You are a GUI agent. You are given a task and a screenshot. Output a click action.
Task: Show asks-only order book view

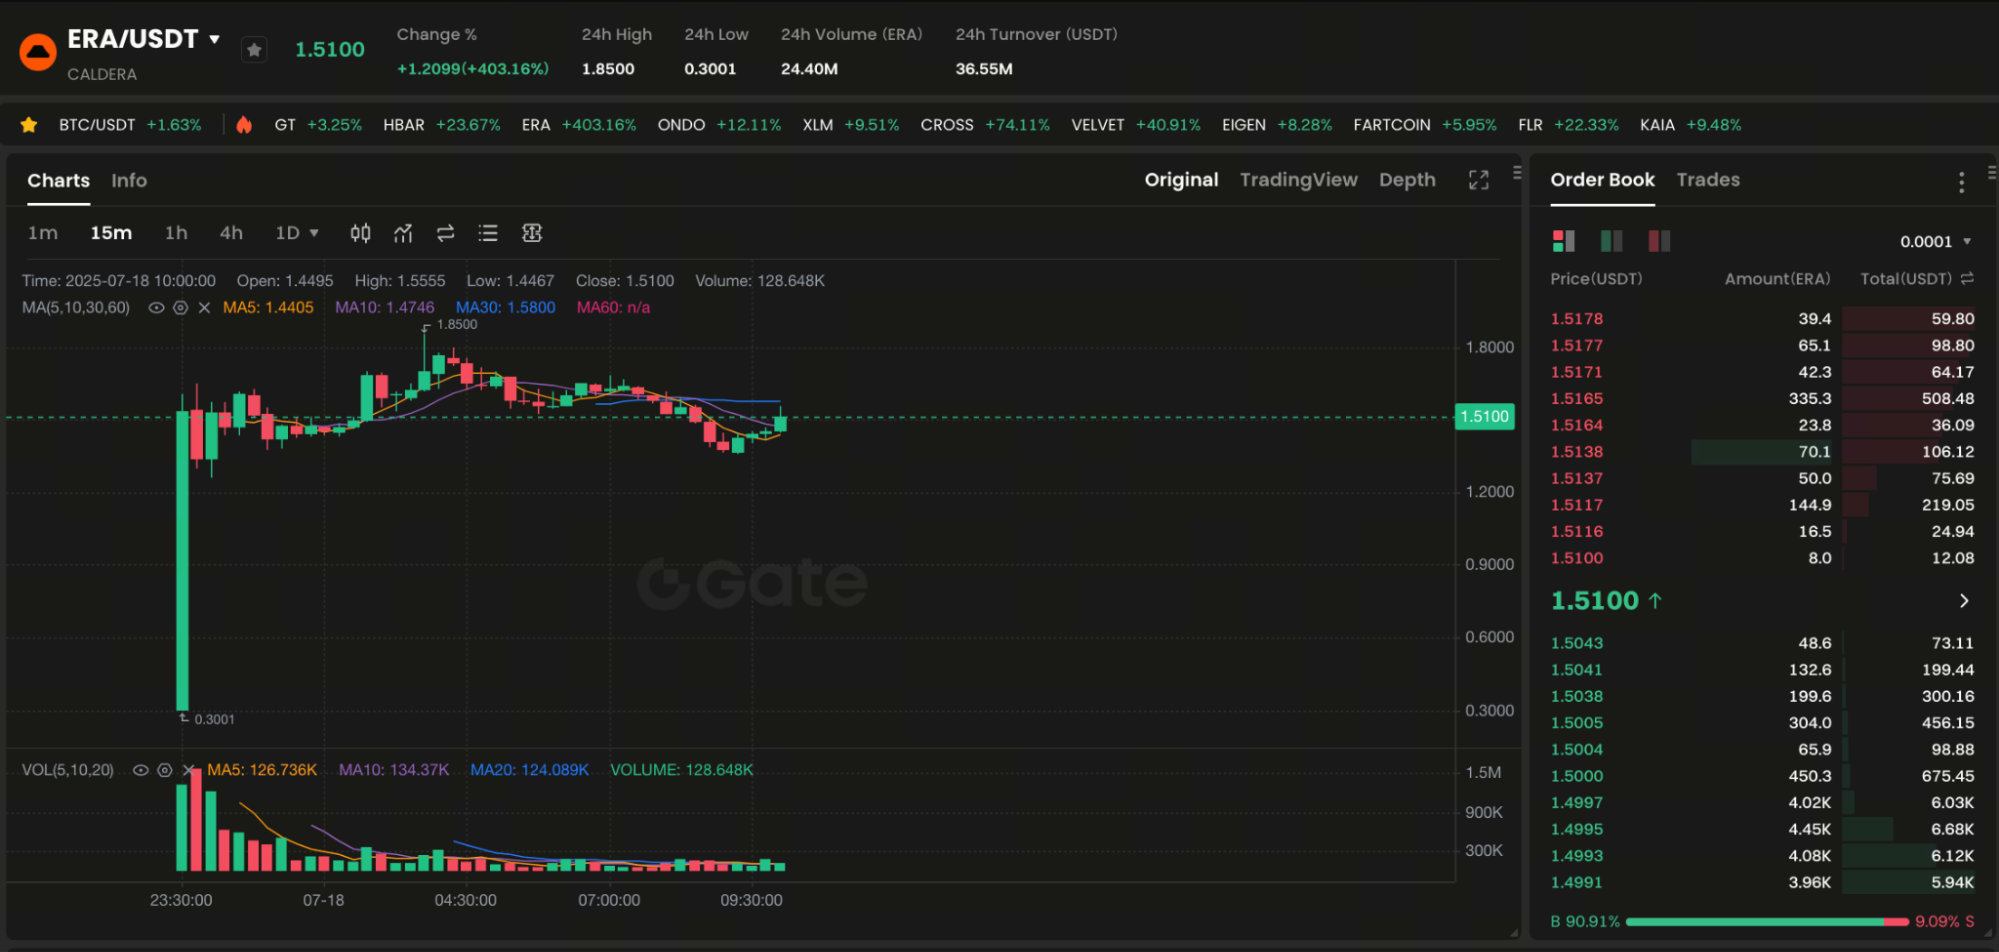tap(1659, 241)
